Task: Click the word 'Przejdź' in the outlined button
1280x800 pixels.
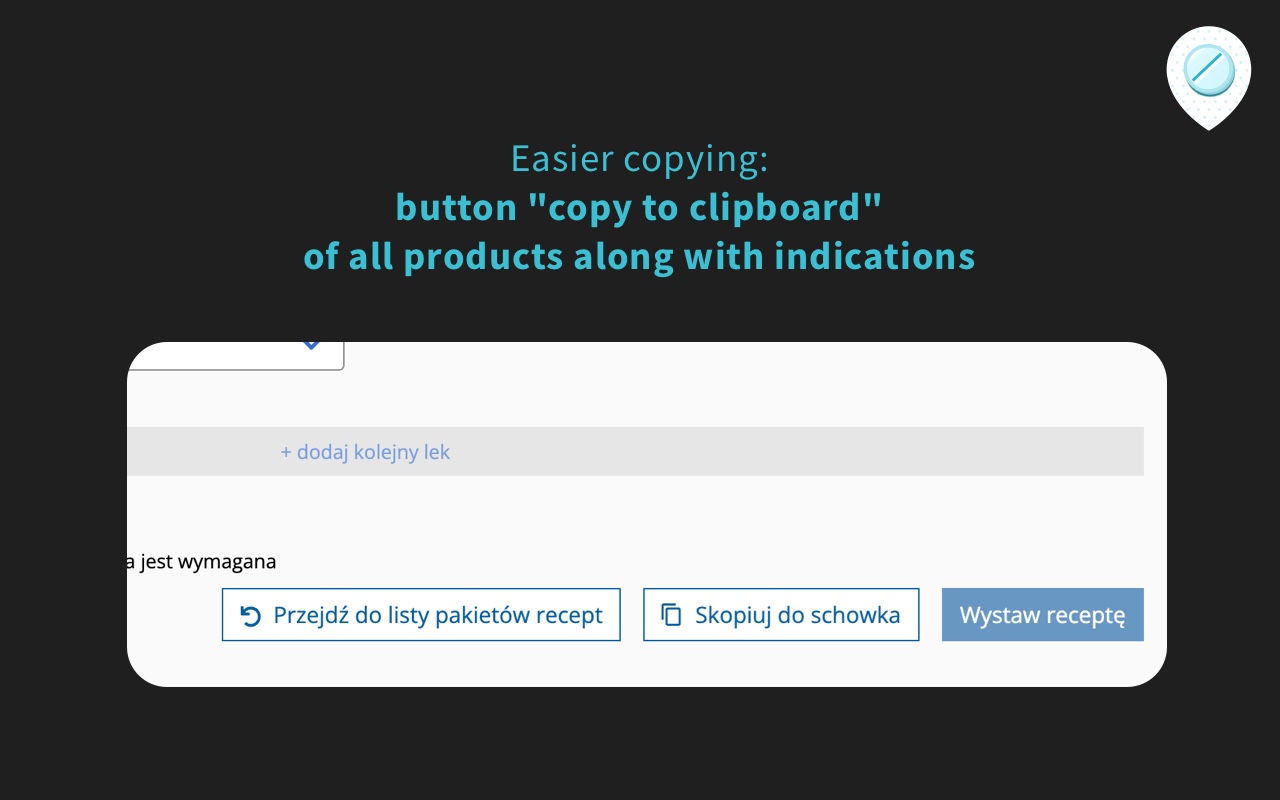Action: coord(311,615)
